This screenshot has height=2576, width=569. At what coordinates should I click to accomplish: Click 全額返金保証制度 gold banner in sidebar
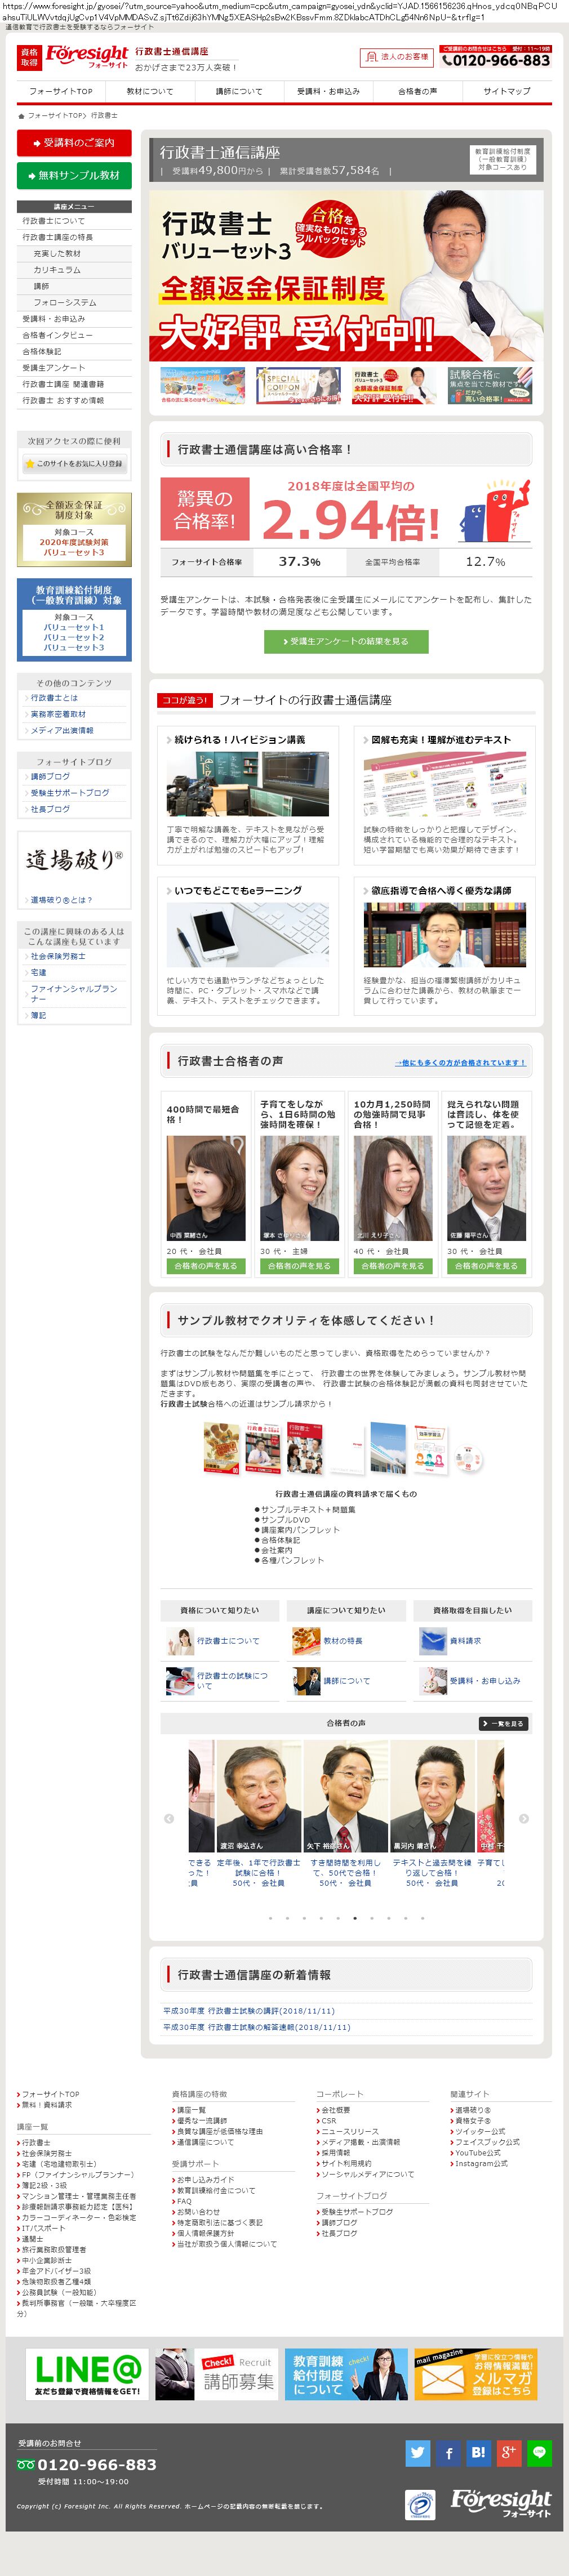(74, 529)
